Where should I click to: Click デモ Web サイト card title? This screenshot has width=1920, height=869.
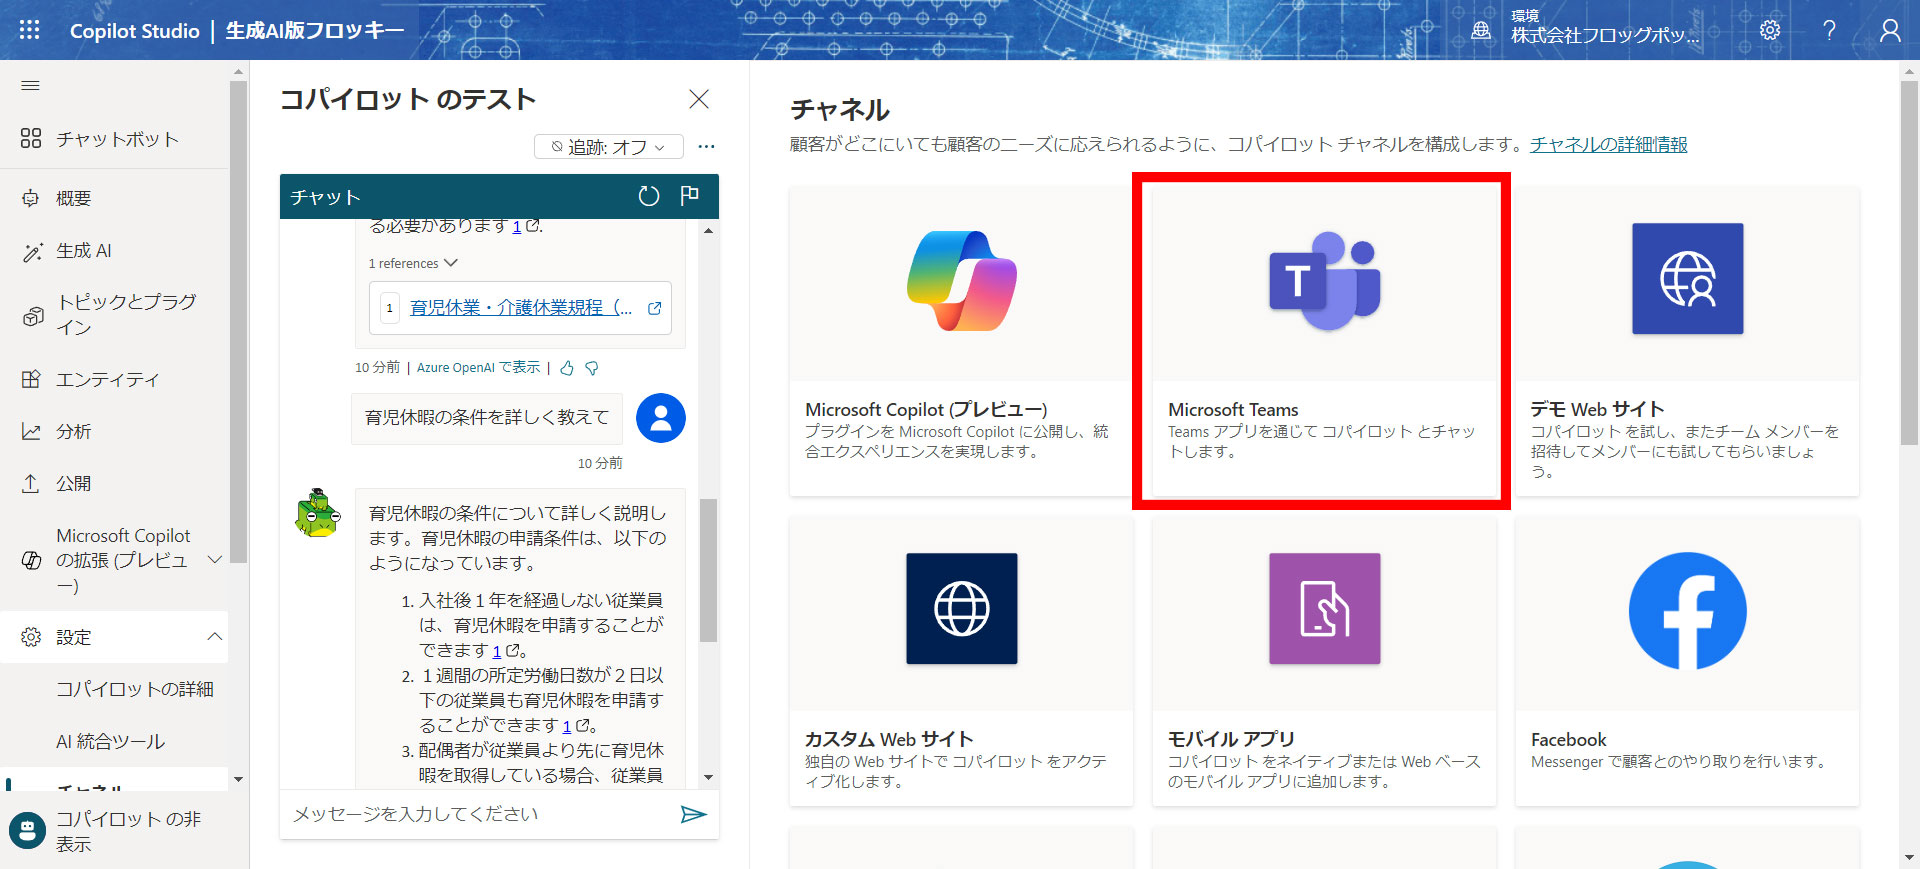click(x=1597, y=410)
